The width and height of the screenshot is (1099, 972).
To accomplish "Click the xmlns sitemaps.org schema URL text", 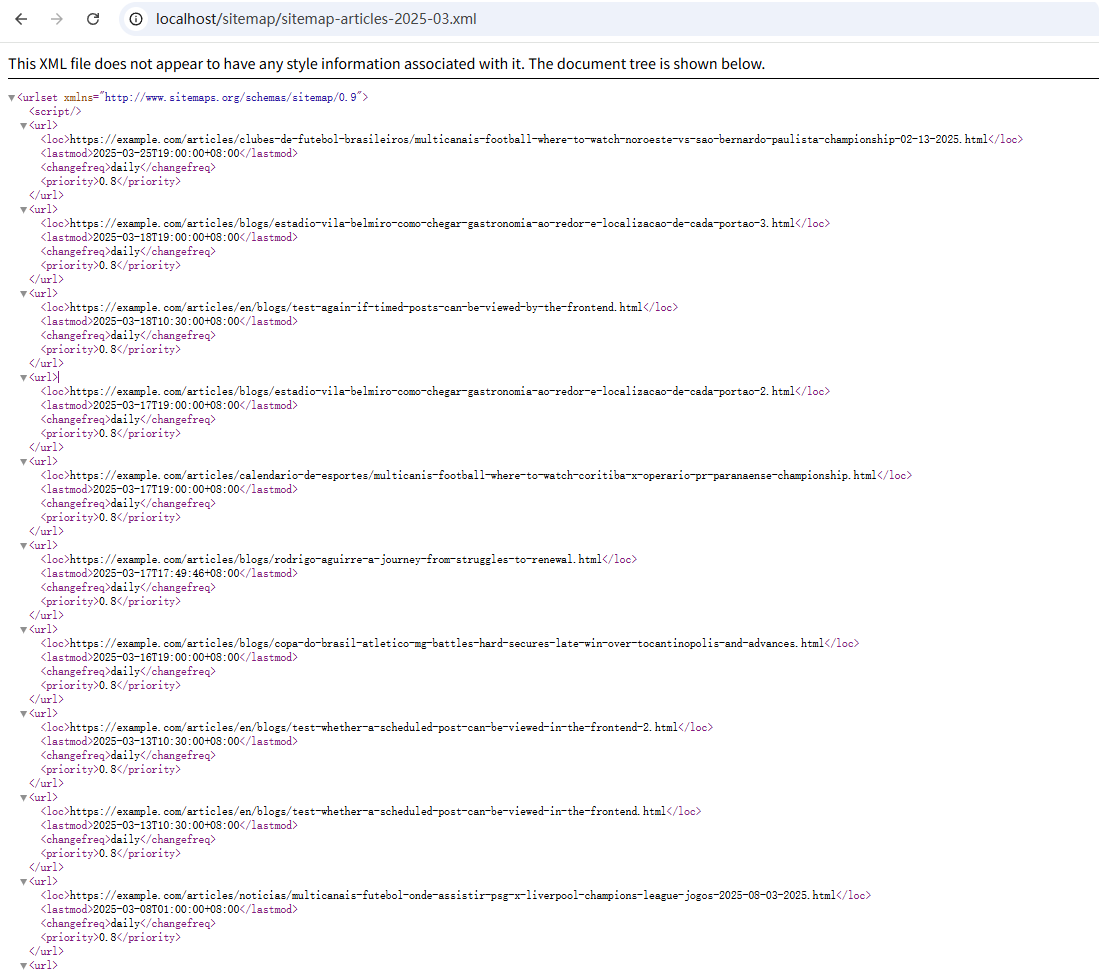I will pyautogui.click(x=231, y=97).
